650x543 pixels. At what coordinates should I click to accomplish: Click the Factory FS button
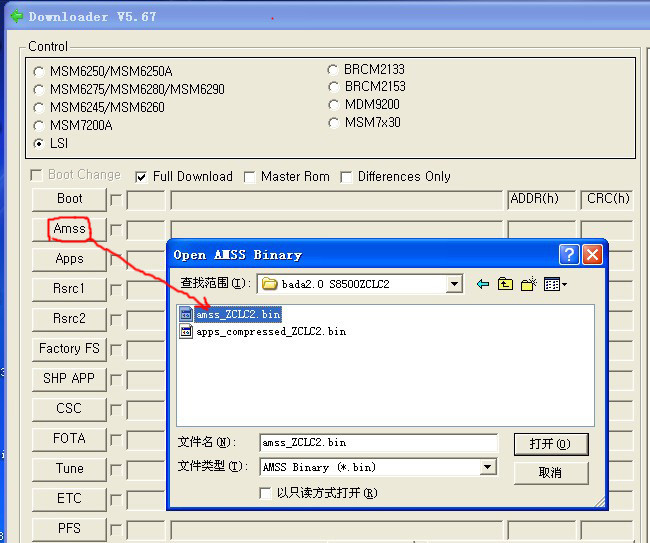[69, 349]
